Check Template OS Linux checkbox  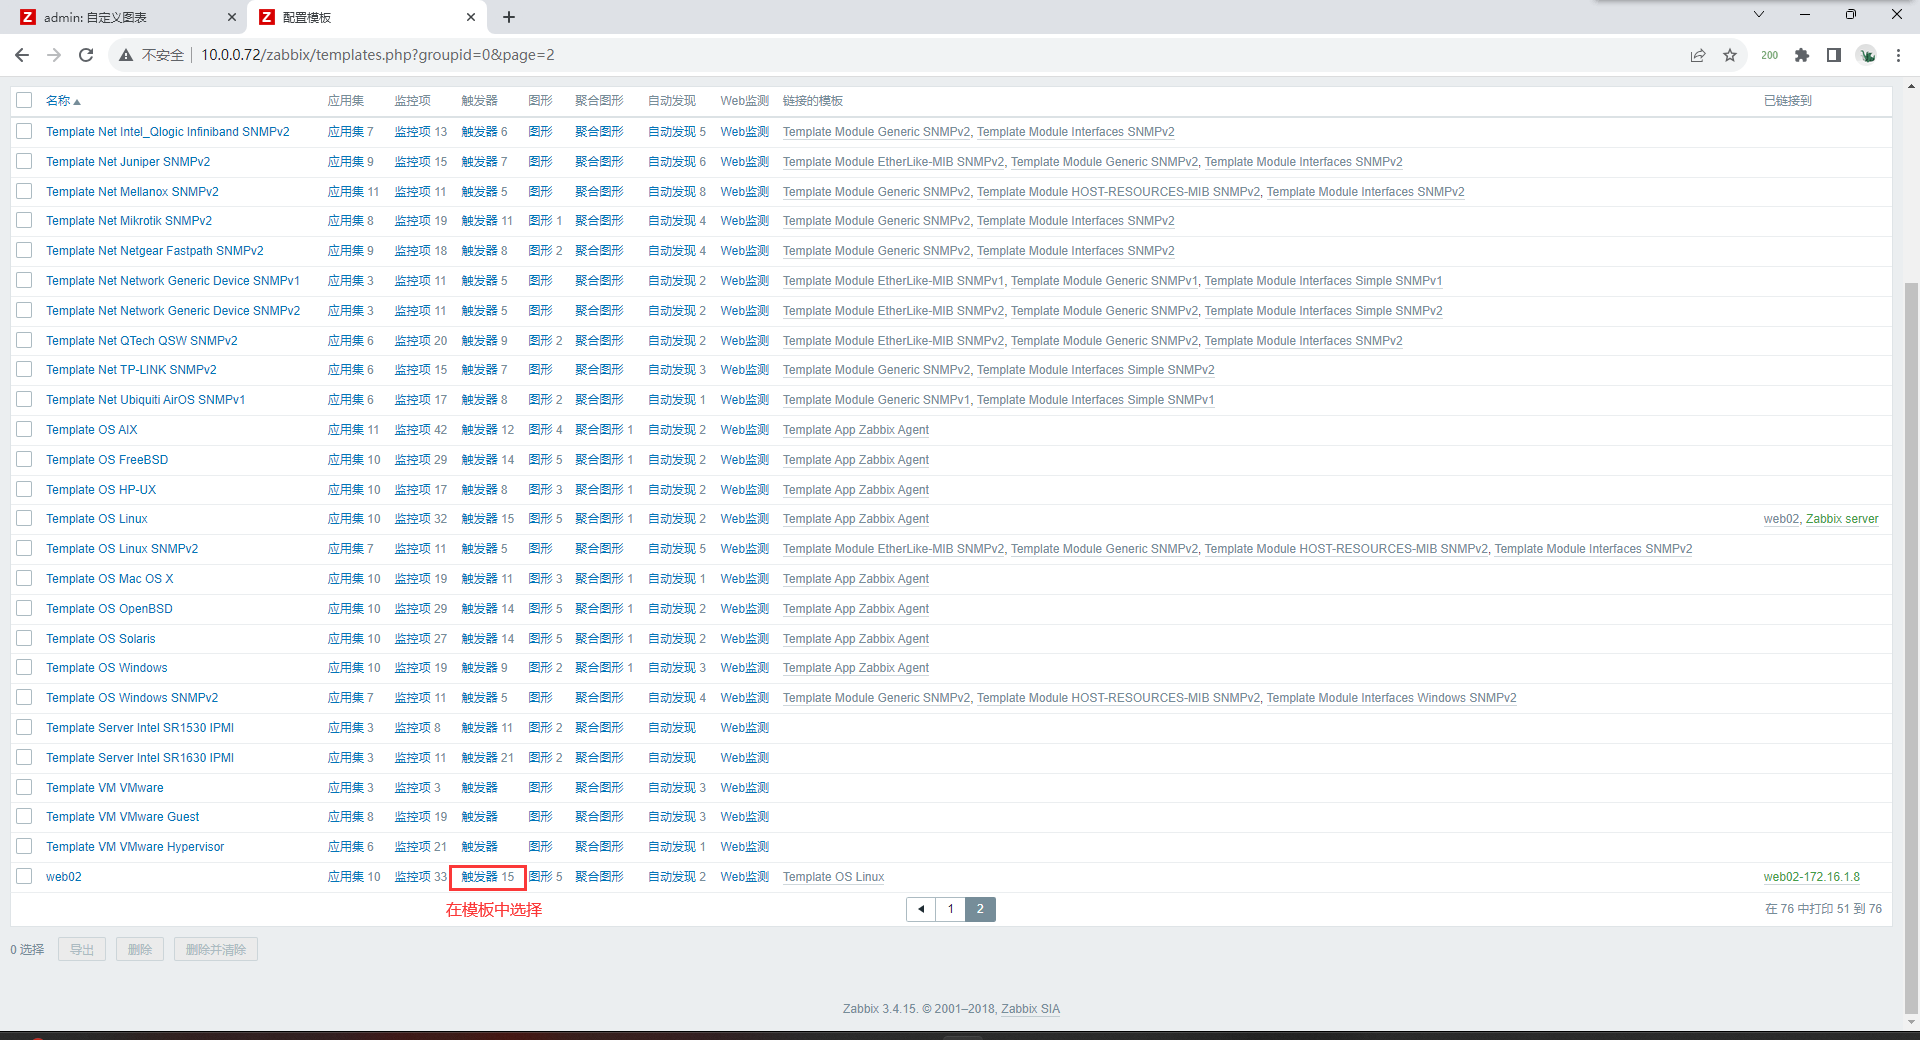point(24,518)
